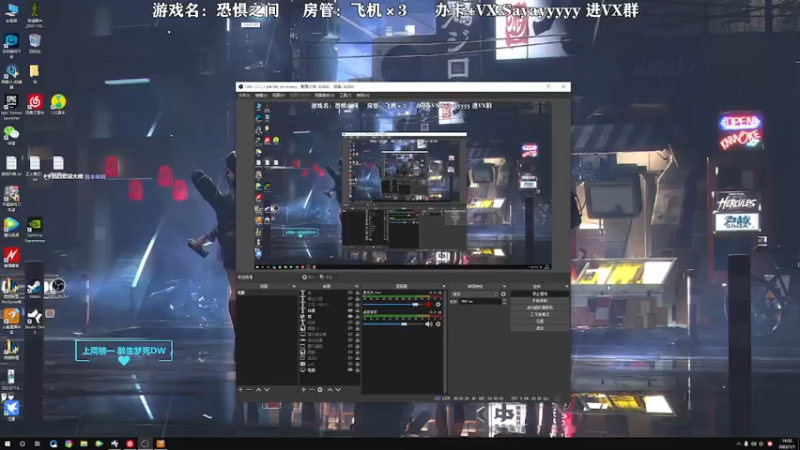Viewport: 800px width, 450px height.
Task: Open source properties gear in Sources footer
Action: coord(320,389)
